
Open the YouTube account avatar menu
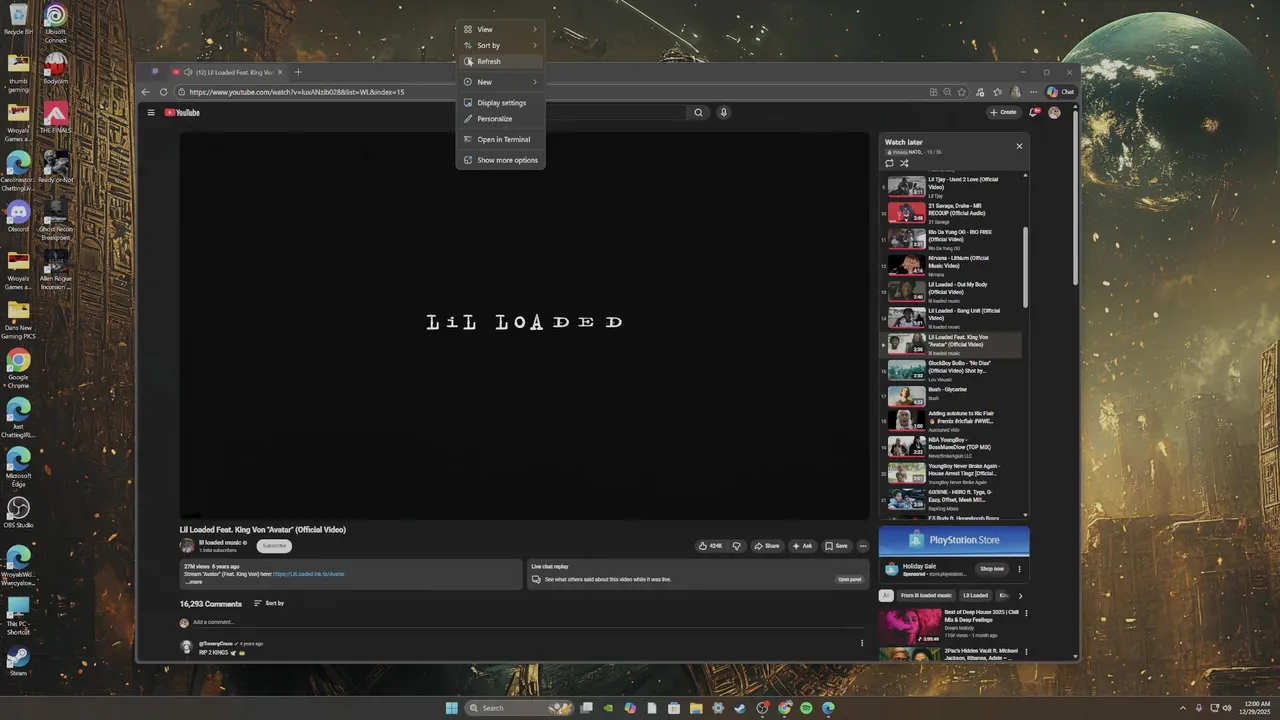pyautogui.click(x=1054, y=112)
